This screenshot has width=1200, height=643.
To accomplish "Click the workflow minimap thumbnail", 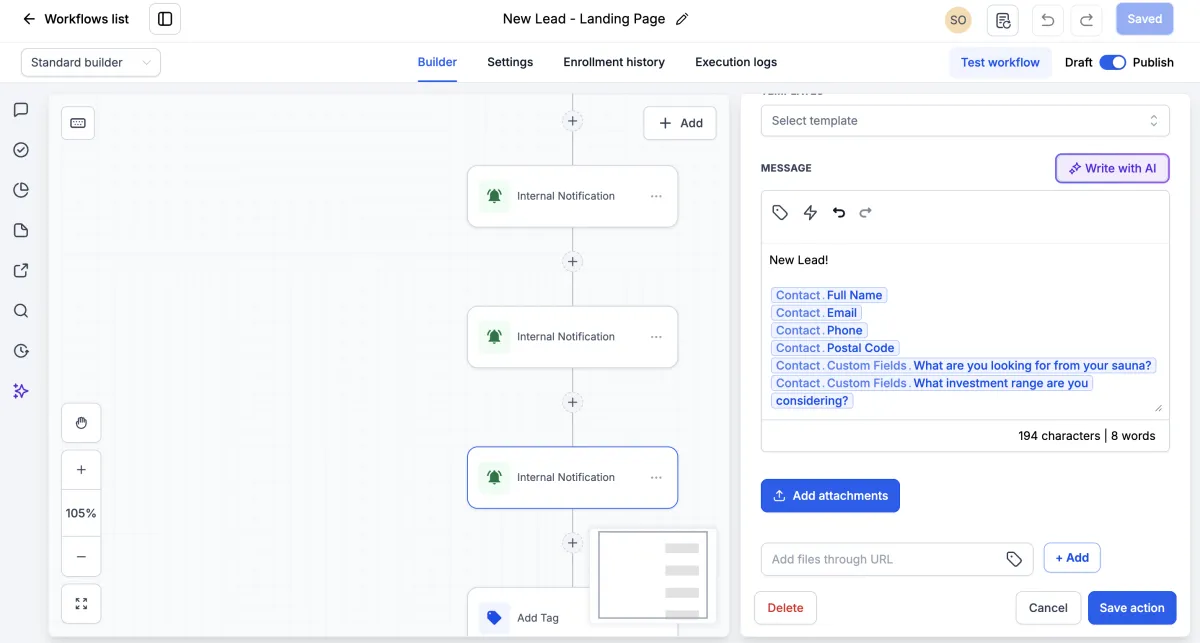I will [x=653, y=575].
